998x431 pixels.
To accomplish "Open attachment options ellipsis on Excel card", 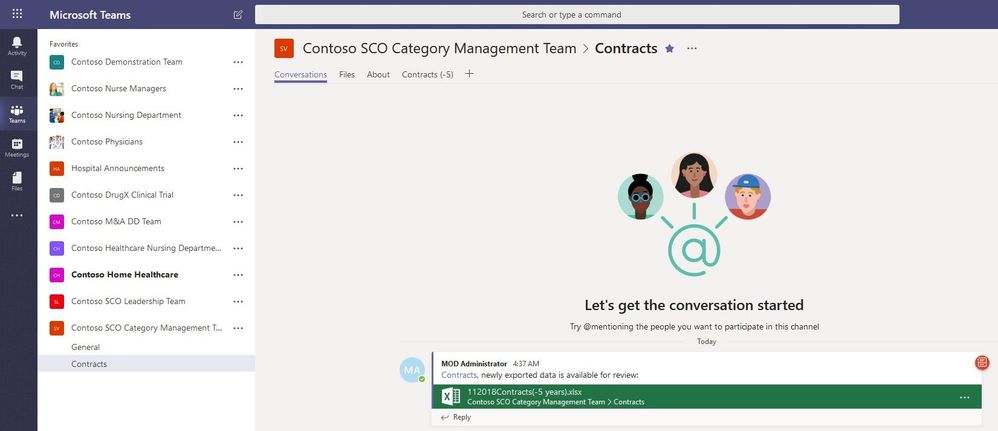I will [x=964, y=397].
